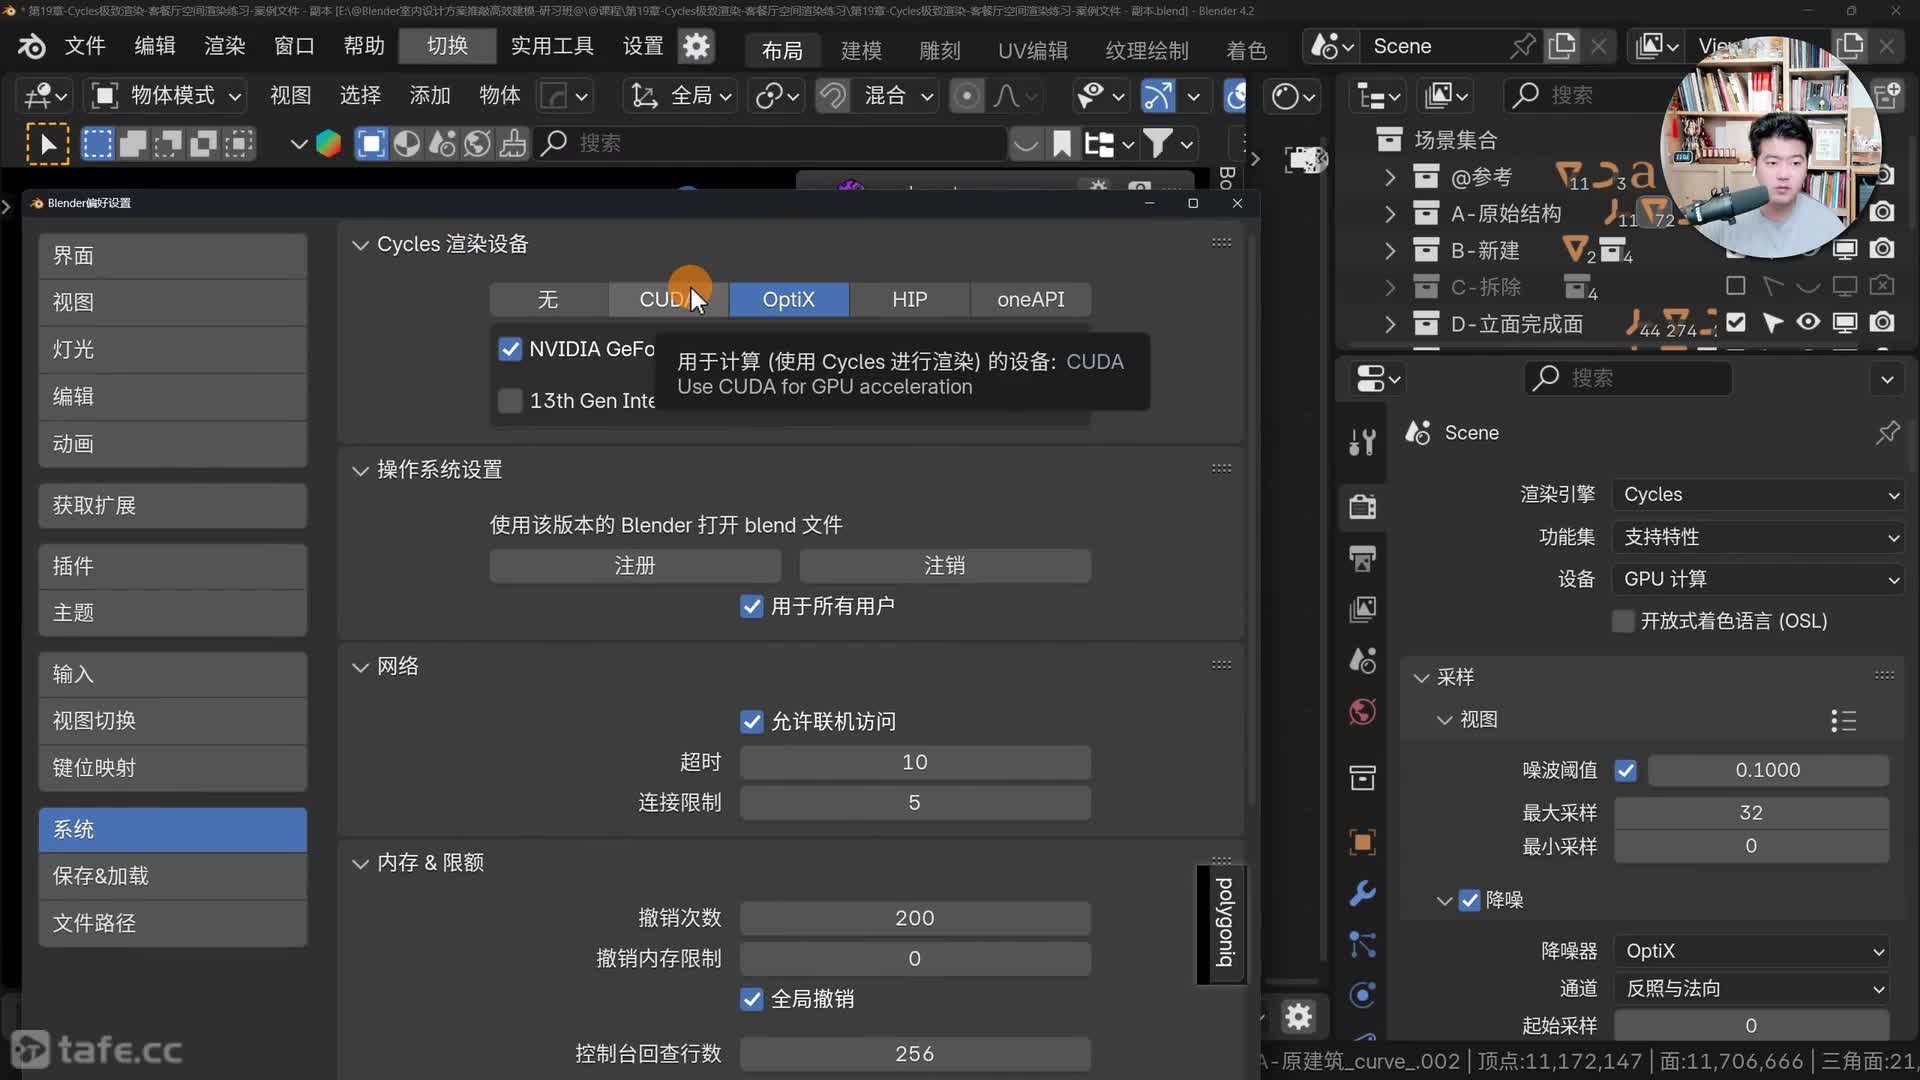Click the filter funnel icon in header

(1158, 144)
